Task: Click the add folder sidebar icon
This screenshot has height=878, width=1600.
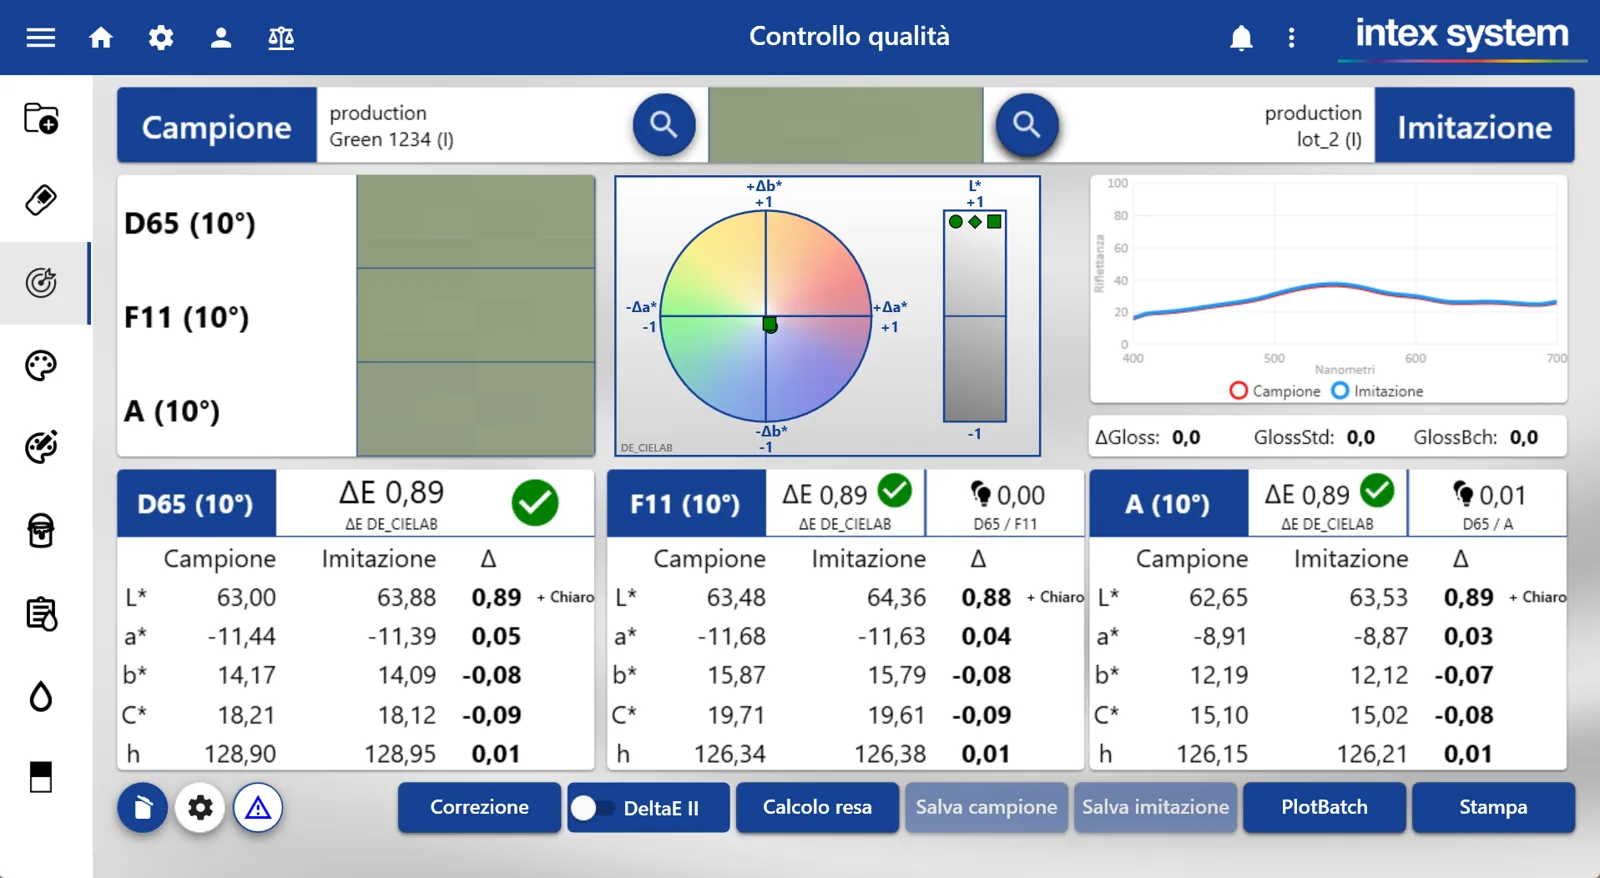Action: (41, 118)
